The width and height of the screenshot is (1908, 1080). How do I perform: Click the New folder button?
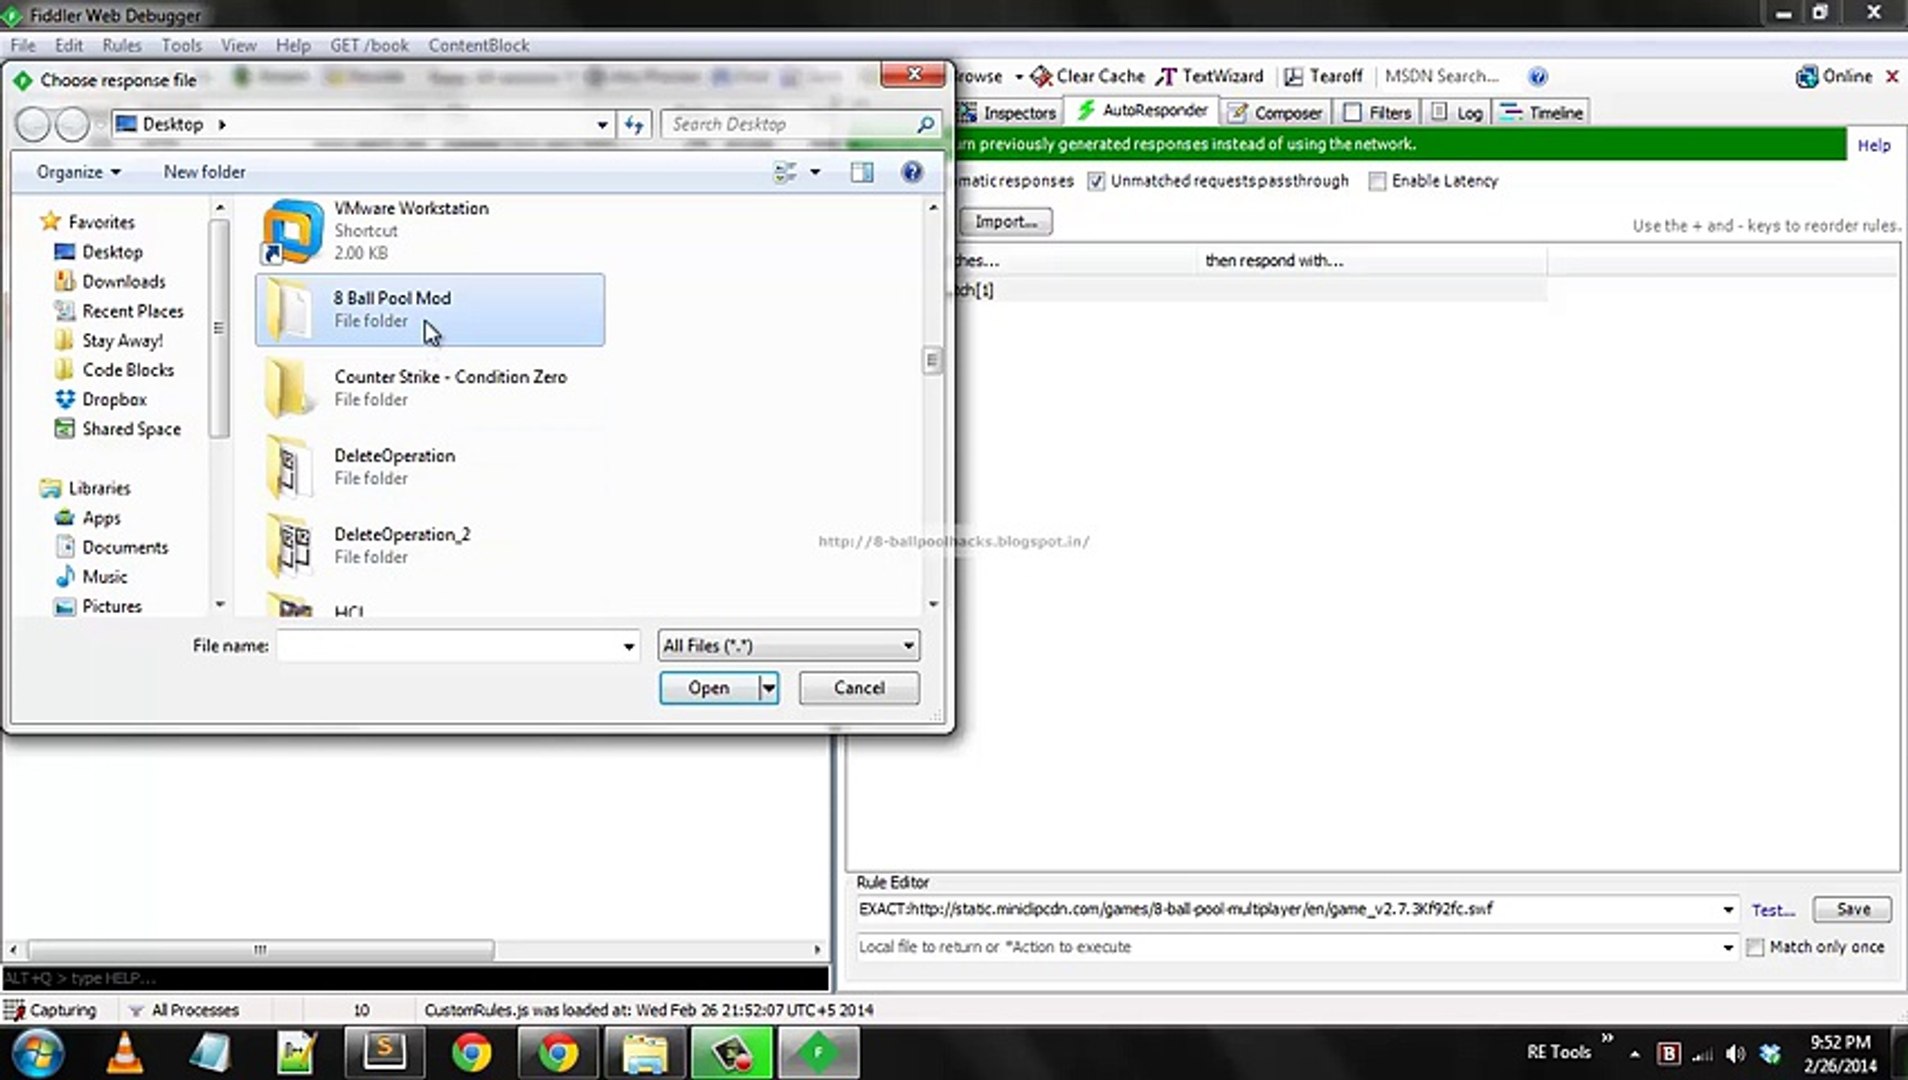[x=204, y=172]
